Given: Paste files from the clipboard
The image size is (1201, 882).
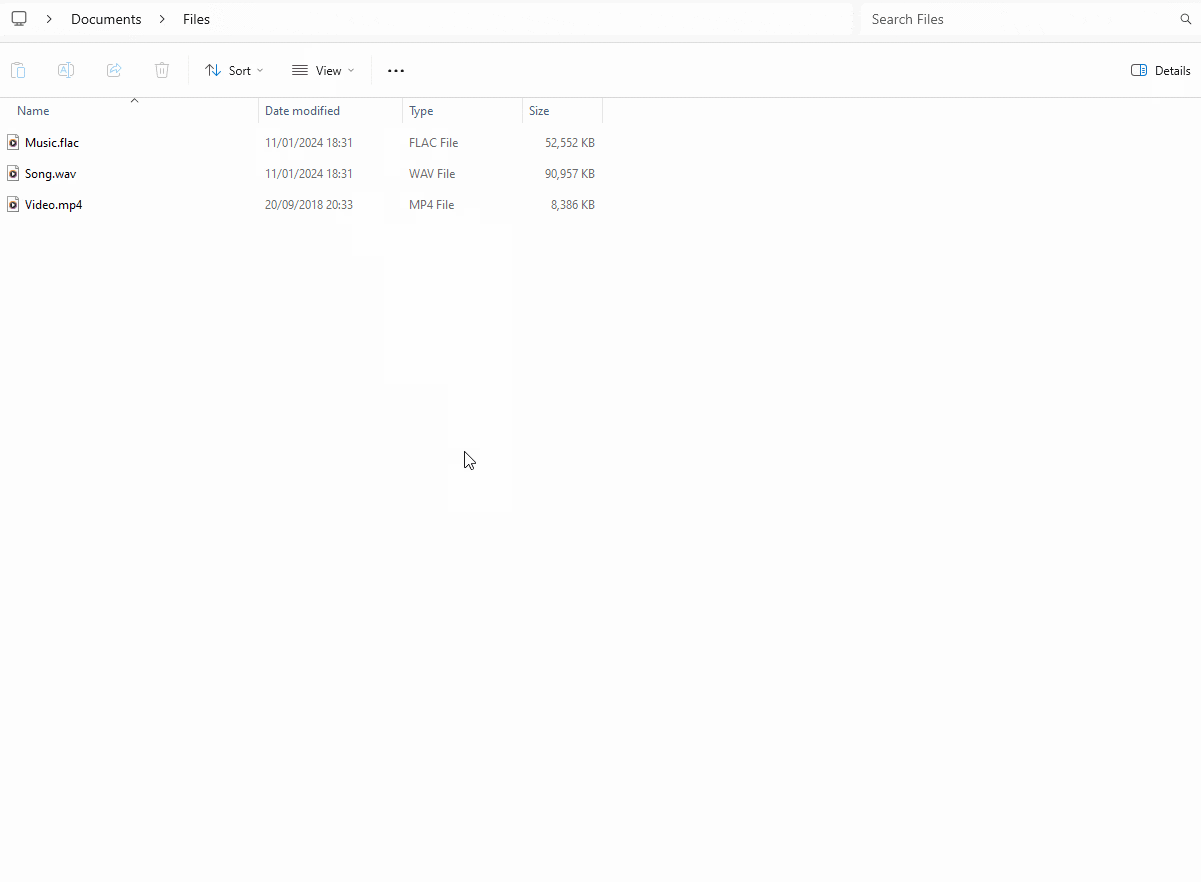Looking at the screenshot, I should pos(18,70).
